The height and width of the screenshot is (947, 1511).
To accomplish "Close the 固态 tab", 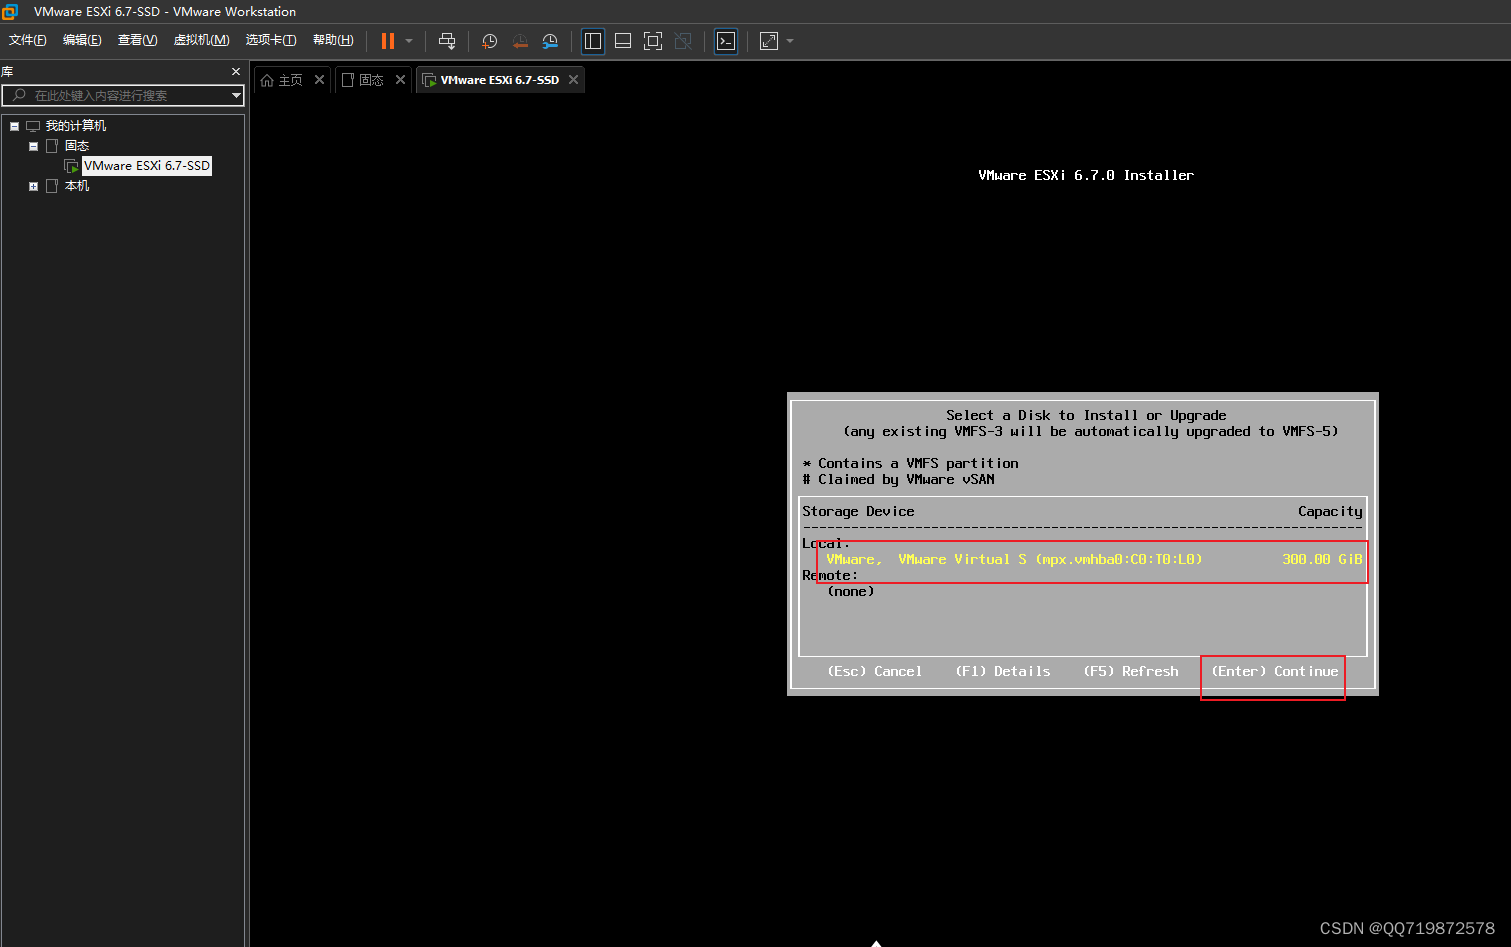I will pos(400,80).
